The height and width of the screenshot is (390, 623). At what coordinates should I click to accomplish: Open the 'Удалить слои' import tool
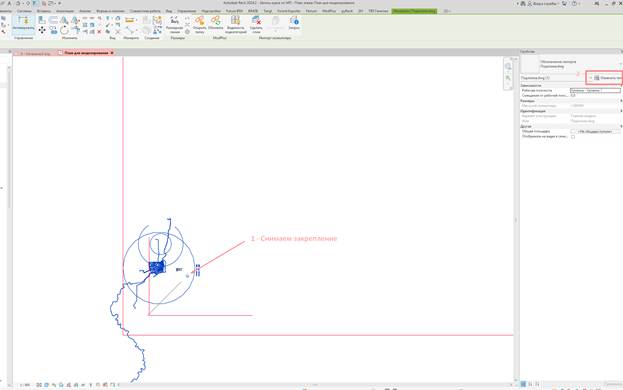(256, 24)
